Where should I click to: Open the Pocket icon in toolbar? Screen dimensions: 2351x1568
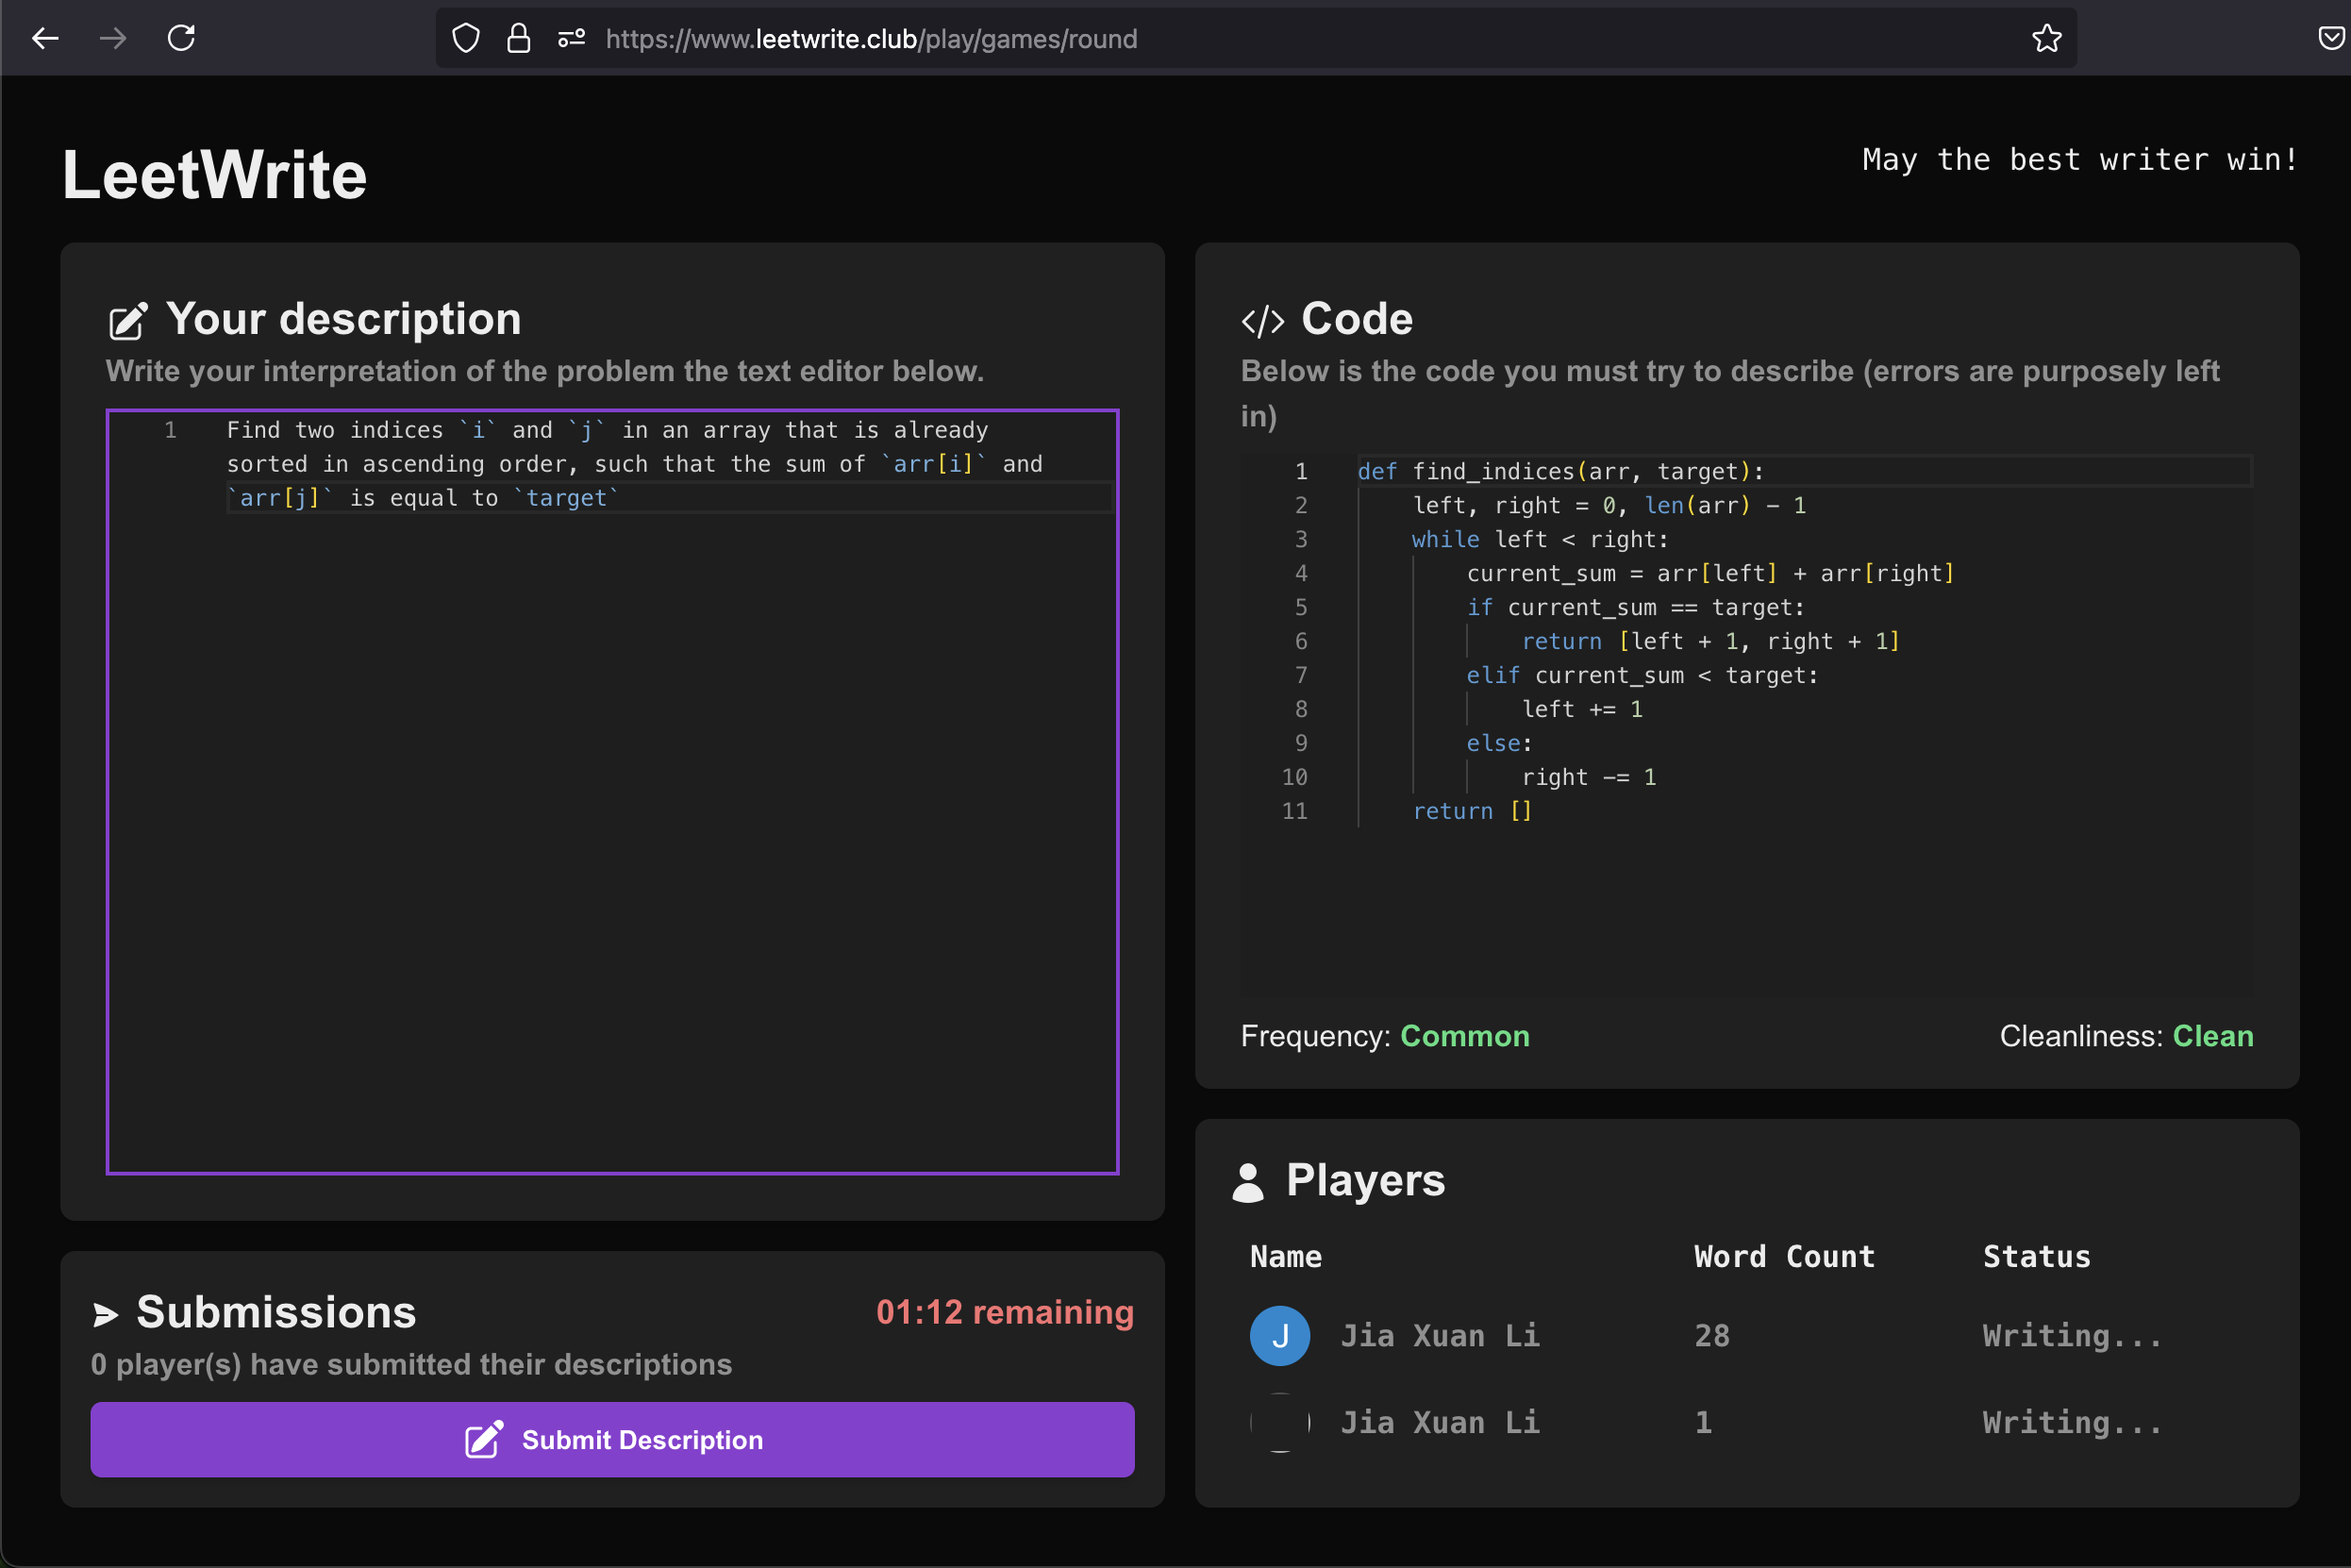2331,39
